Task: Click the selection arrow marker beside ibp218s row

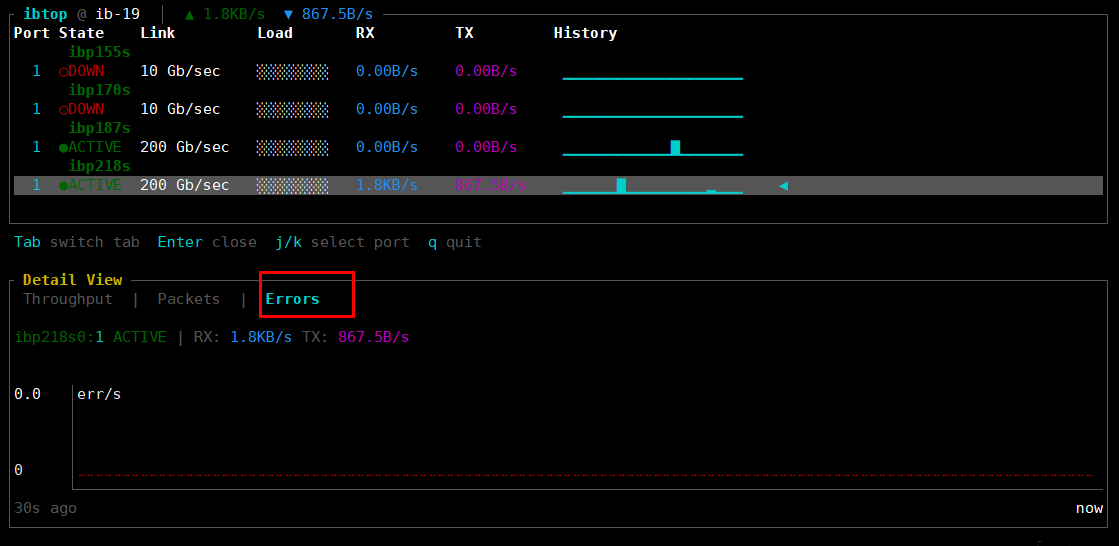Action: click(784, 186)
